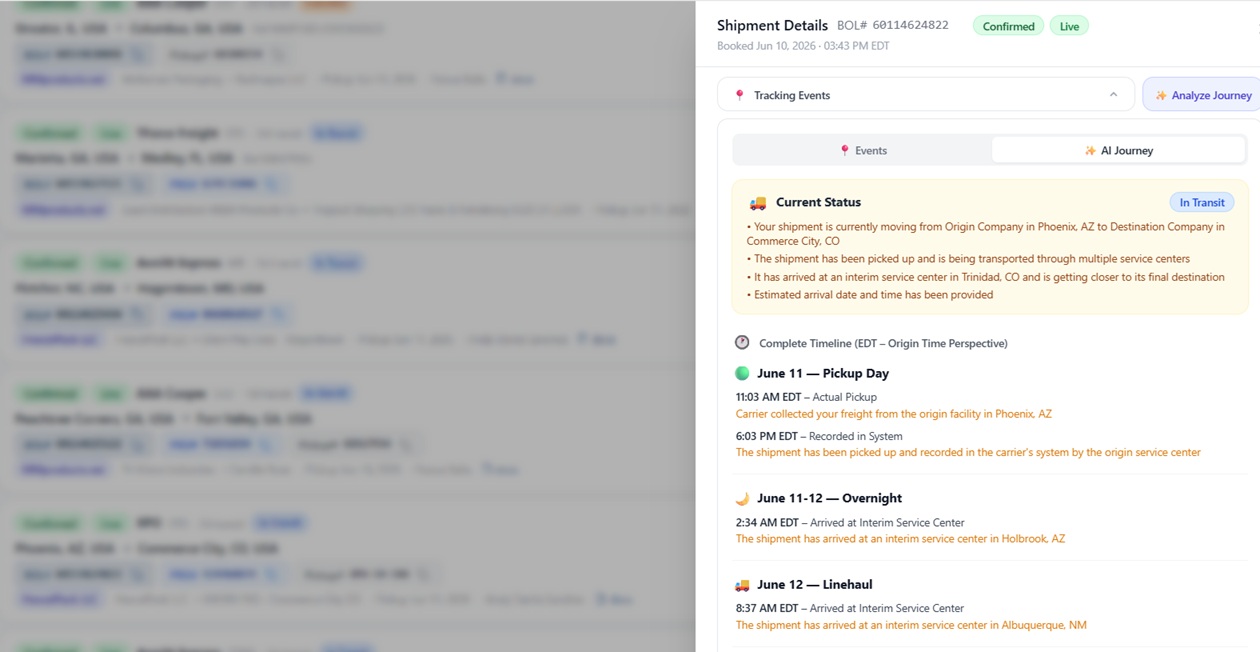1260x652 pixels.
Task: Click the In Transit badge
Action: 1202,202
